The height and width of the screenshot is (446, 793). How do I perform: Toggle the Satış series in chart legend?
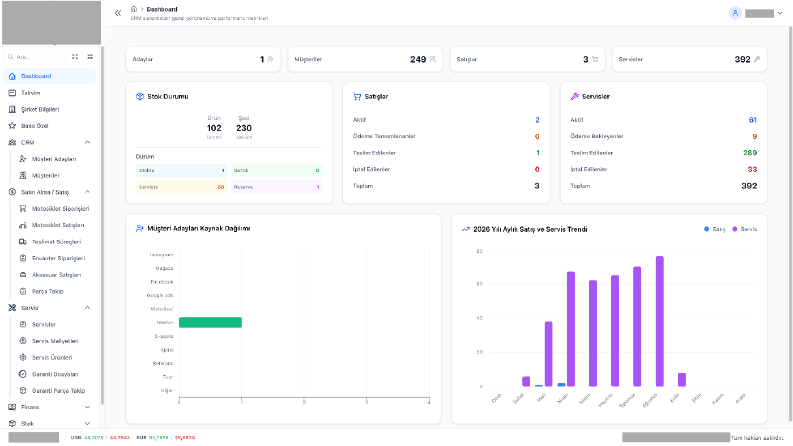(x=715, y=229)
